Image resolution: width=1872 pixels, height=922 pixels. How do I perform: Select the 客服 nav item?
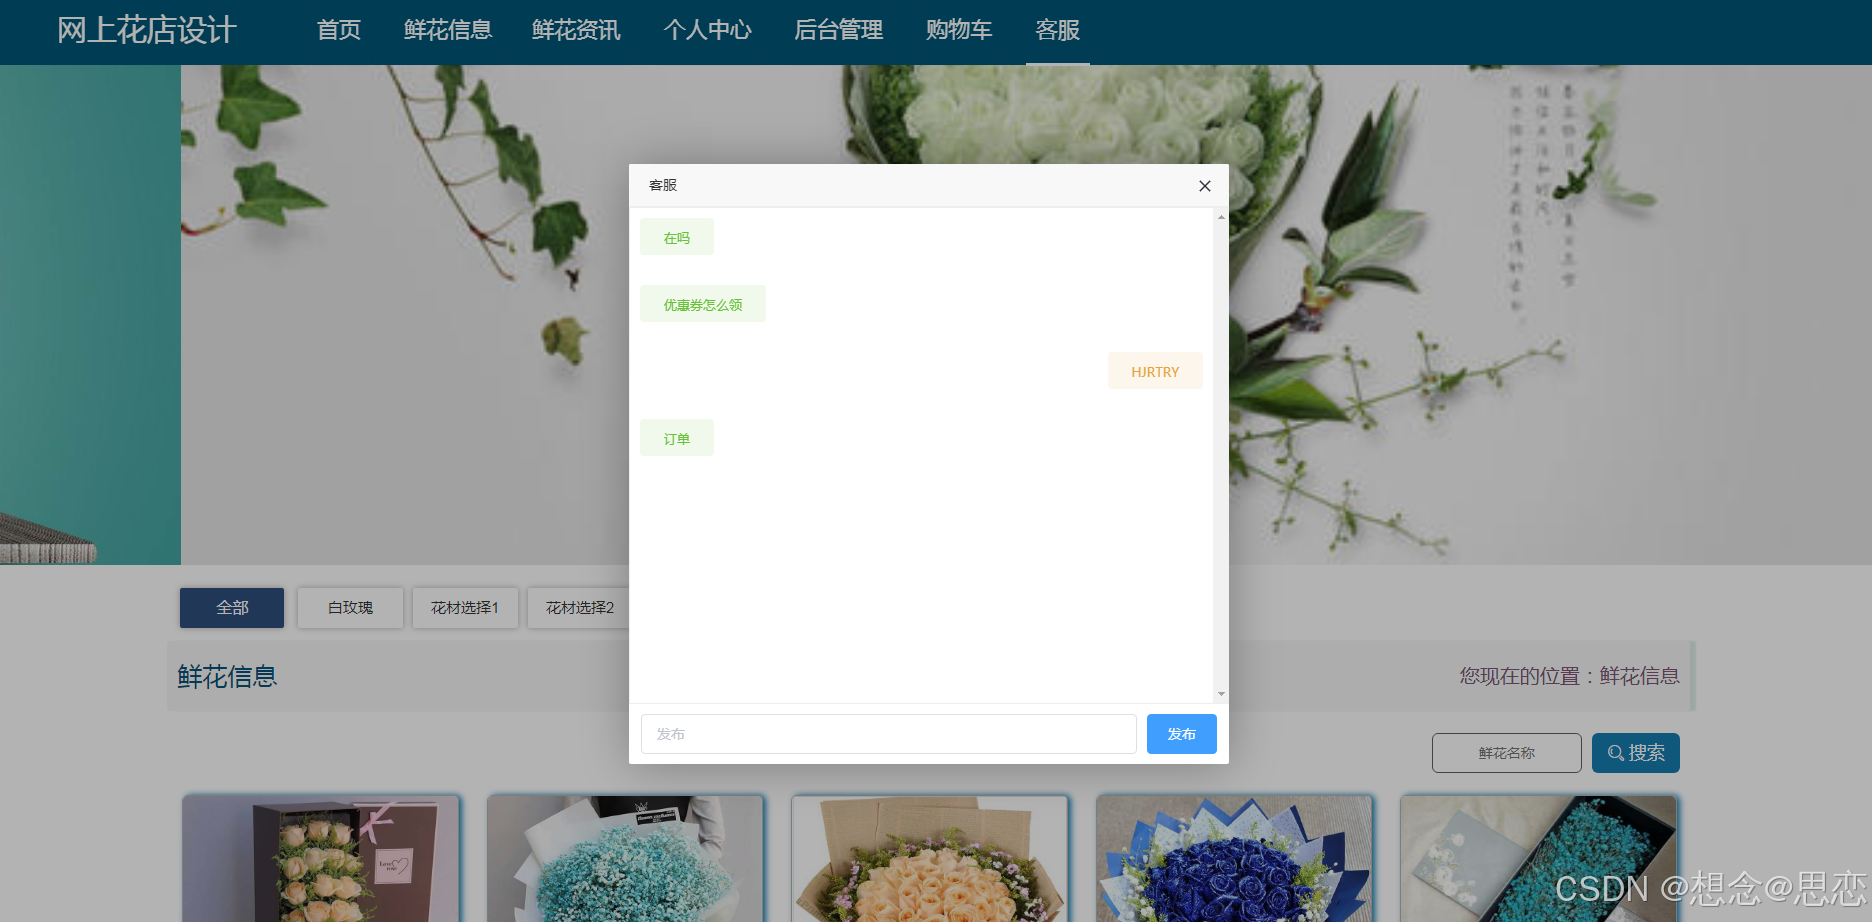pos(1058,30)
